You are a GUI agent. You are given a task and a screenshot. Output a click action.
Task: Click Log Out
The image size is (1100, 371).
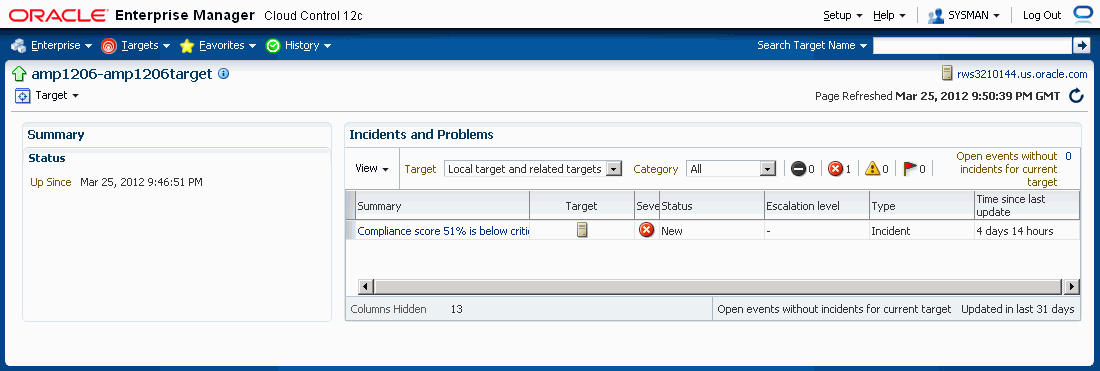point(1042,15)
